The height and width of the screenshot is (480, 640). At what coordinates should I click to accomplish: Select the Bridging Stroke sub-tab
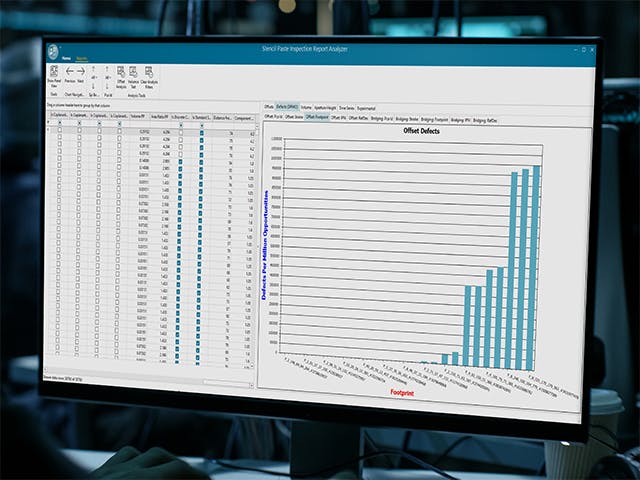pos(407,119)
